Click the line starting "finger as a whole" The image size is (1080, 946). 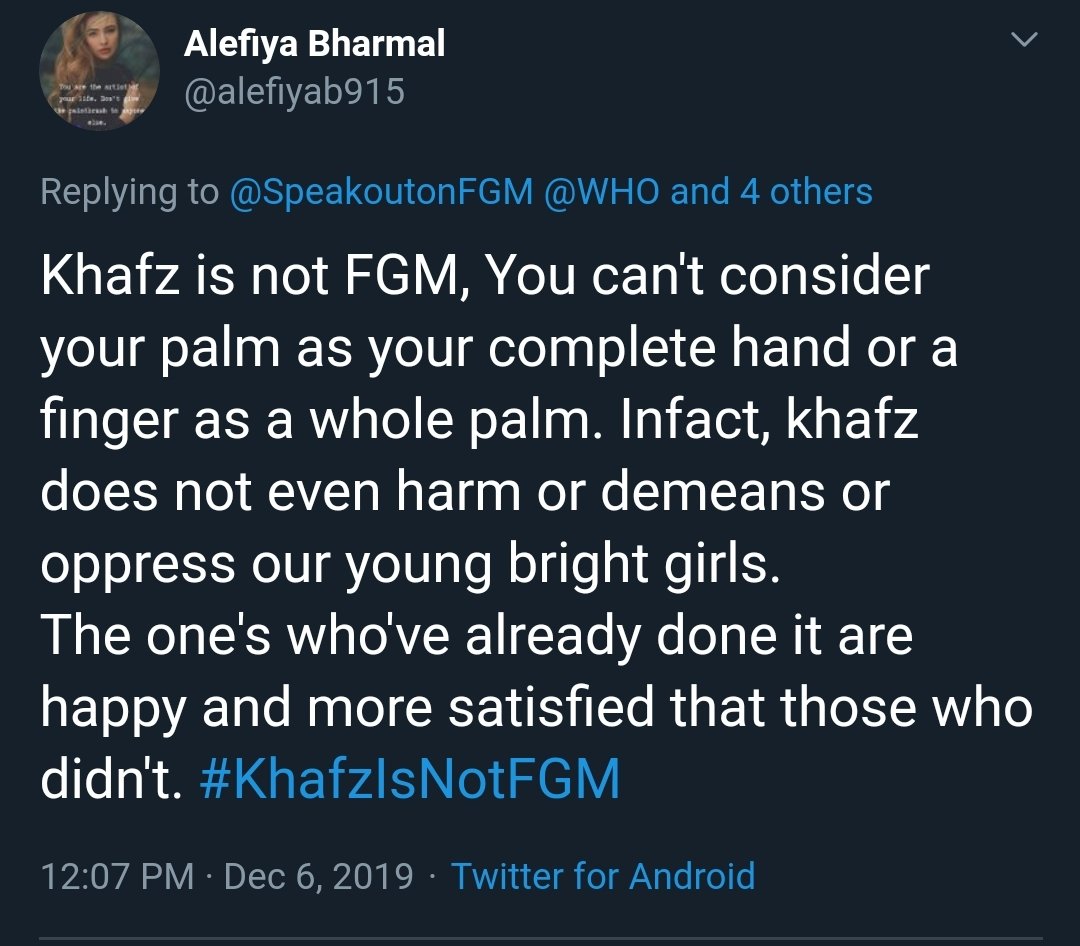pos(480,421)
